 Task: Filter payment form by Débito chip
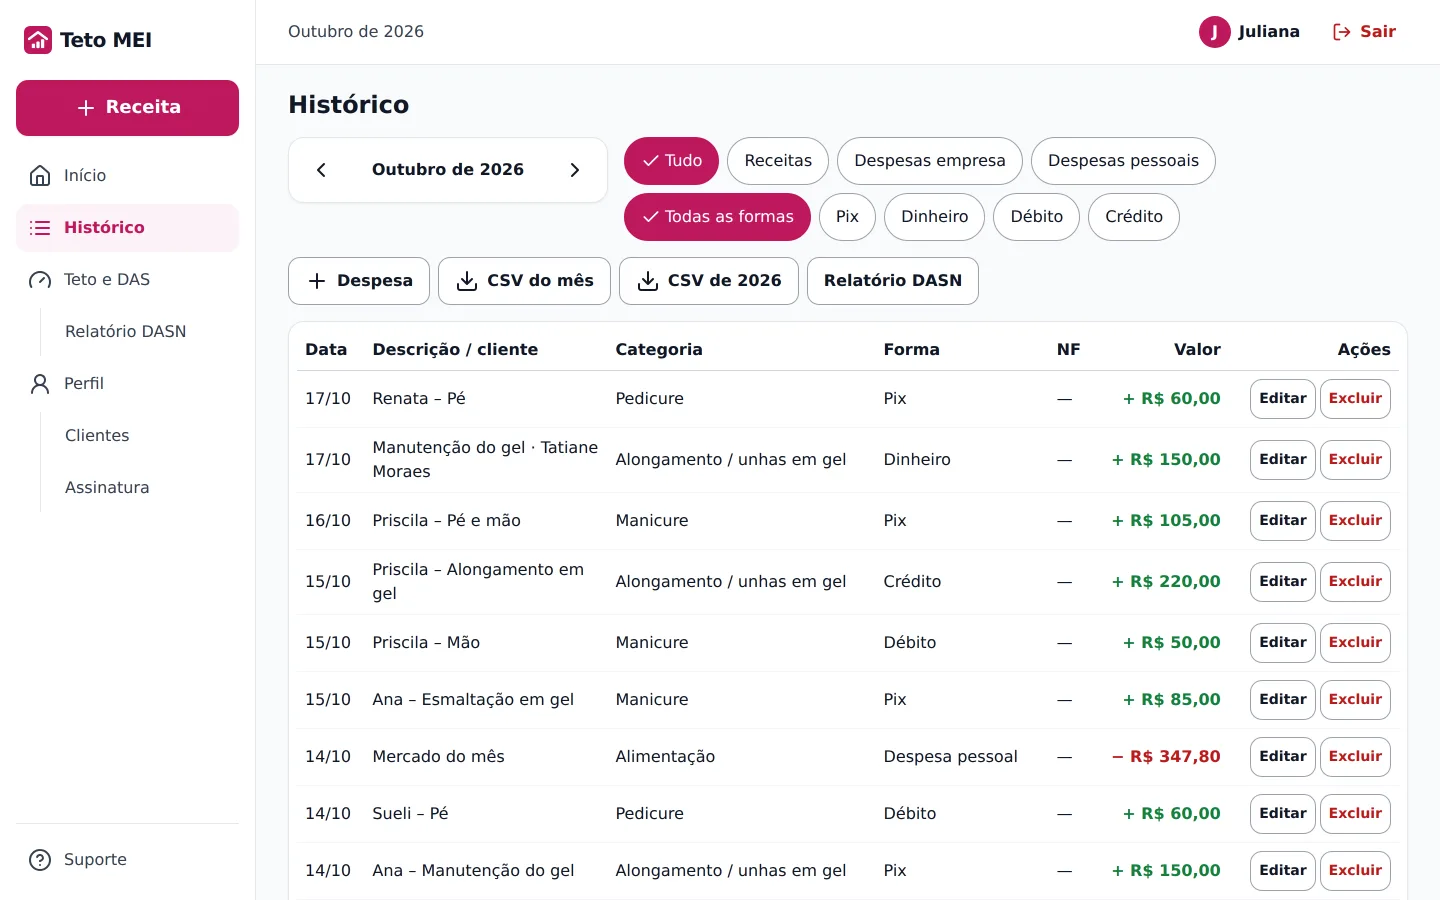click(x=1036, y=217)
